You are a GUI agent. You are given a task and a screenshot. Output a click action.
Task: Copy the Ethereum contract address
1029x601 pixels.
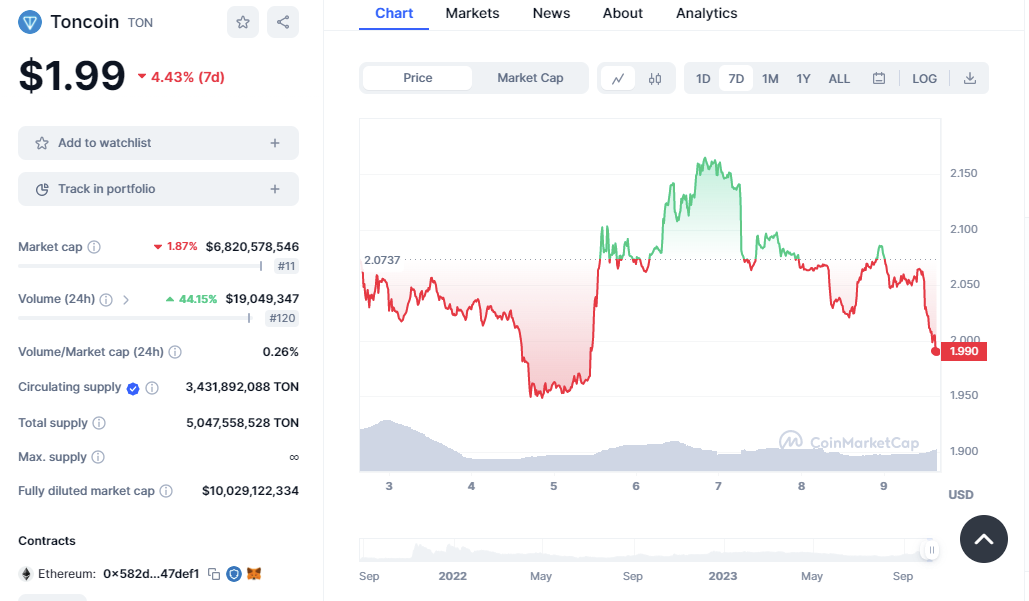coord(214,573)
